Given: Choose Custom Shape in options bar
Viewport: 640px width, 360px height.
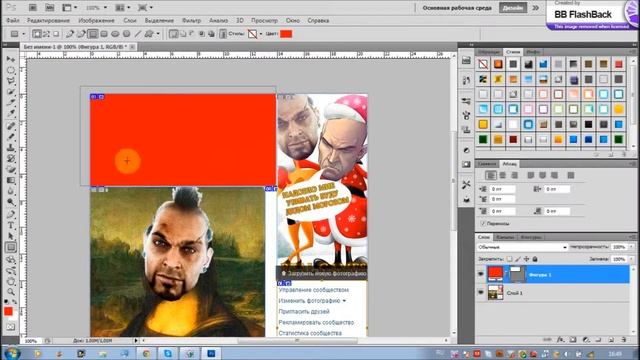Looking at the screenshot, I should point(149,34).
